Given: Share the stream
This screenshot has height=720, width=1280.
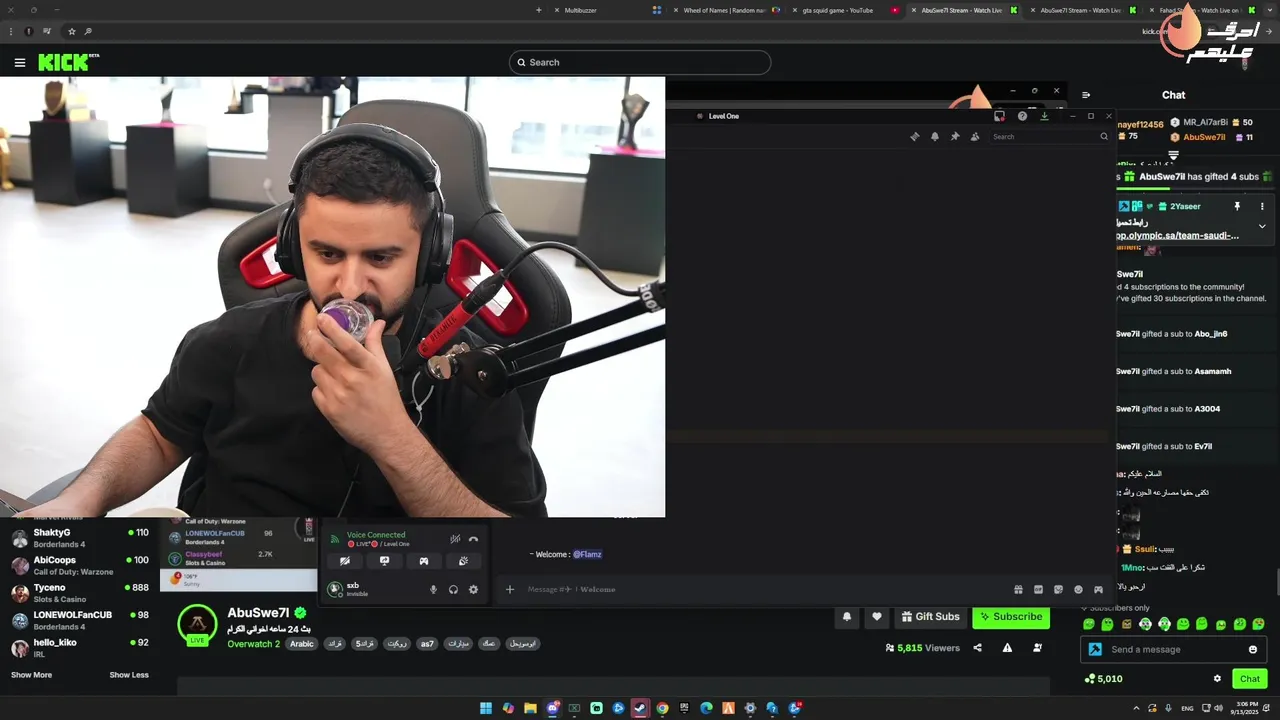Looking at the screenshot, I should [977, 648].
